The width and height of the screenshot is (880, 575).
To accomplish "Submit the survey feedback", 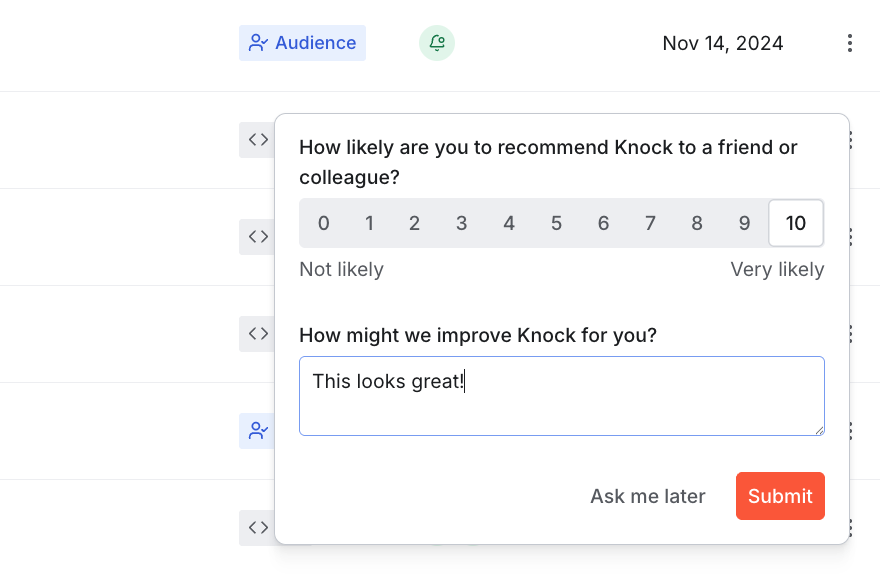I will point(780,496).
